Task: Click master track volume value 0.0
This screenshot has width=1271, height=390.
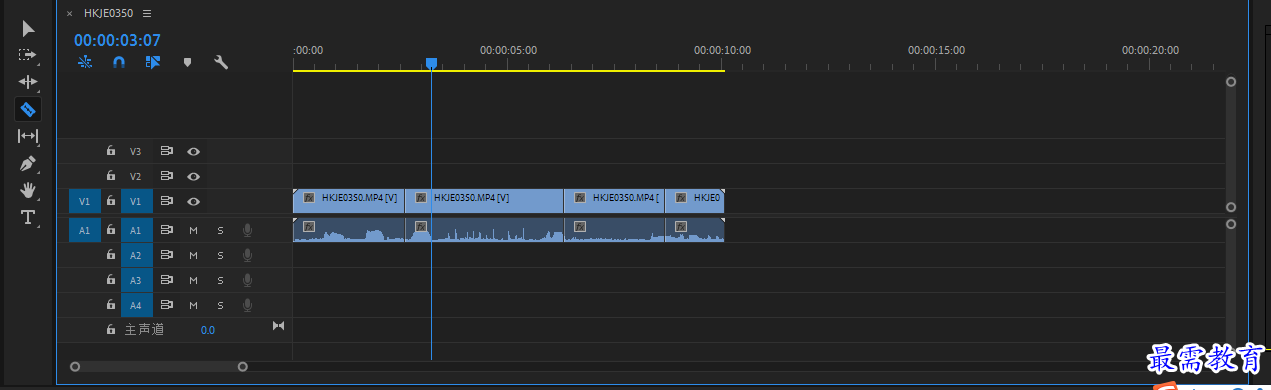Action: (x=207, y=329)
